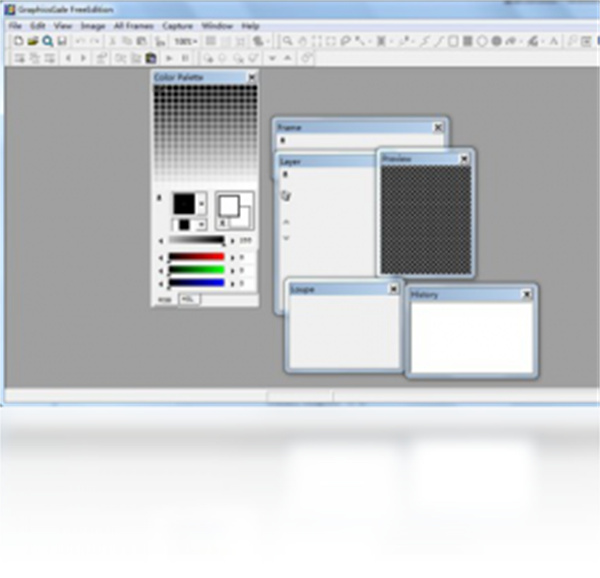Switch to the RGB tab
600x578 pixels.
click(x=165, y=300)
